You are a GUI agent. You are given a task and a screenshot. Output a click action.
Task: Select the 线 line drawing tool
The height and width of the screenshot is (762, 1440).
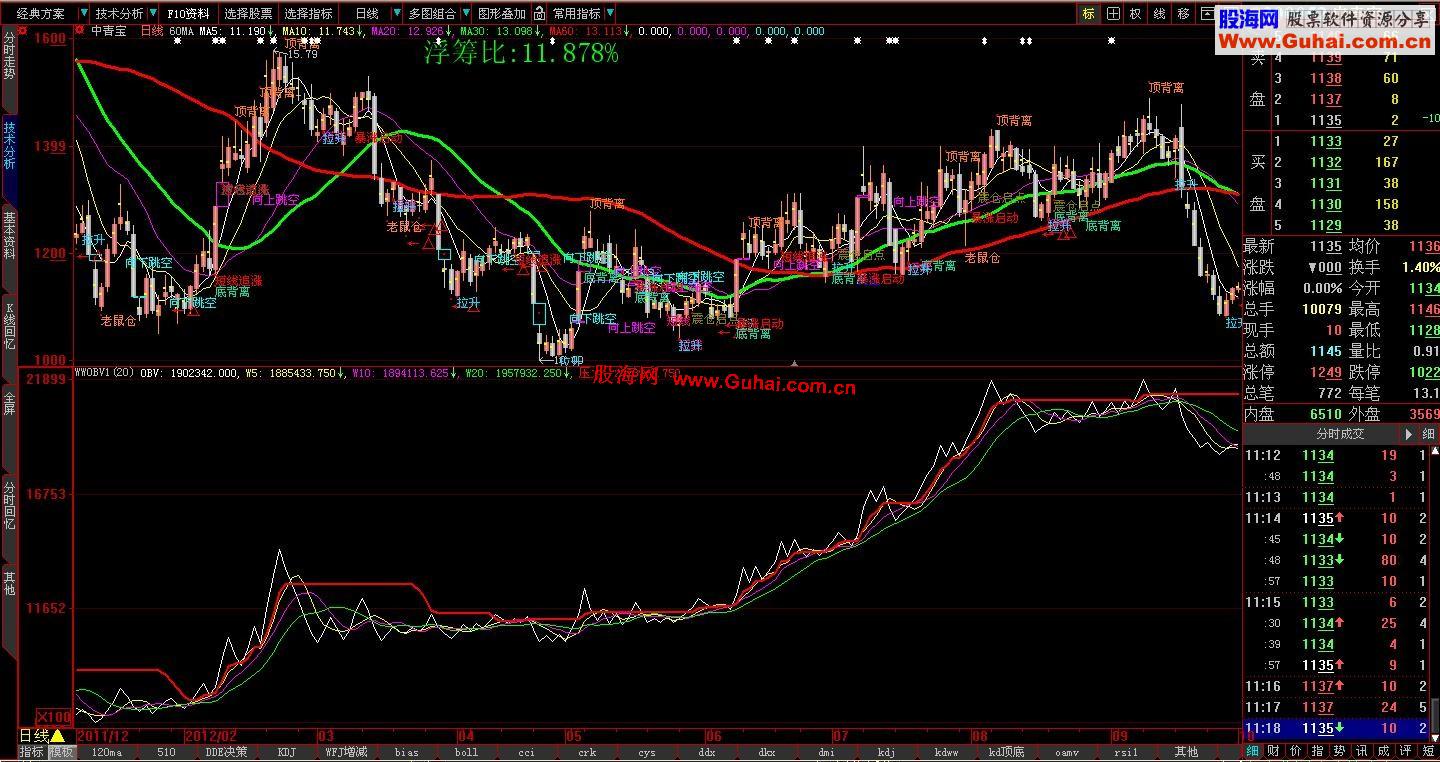click(x=1159, y=14)
